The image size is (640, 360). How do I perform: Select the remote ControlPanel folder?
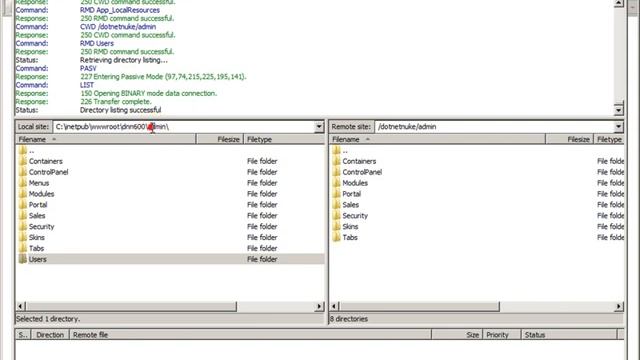coord(362,172)
